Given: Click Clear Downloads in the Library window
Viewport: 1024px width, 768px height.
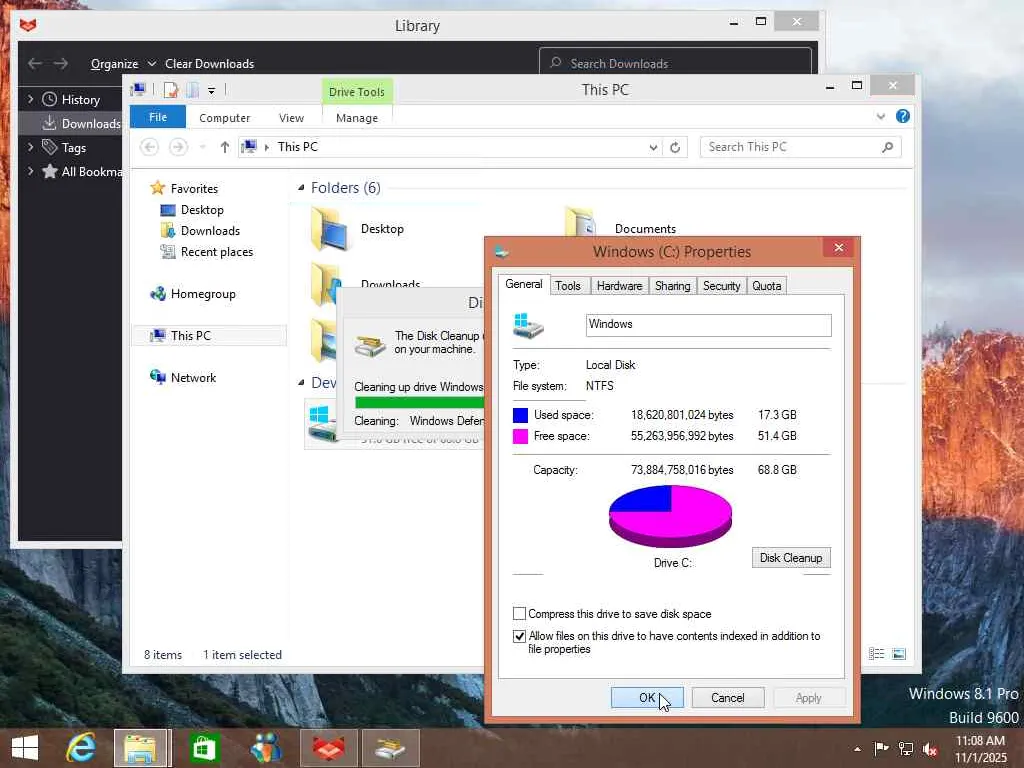Looking at the screenshot, I should 210,64.
